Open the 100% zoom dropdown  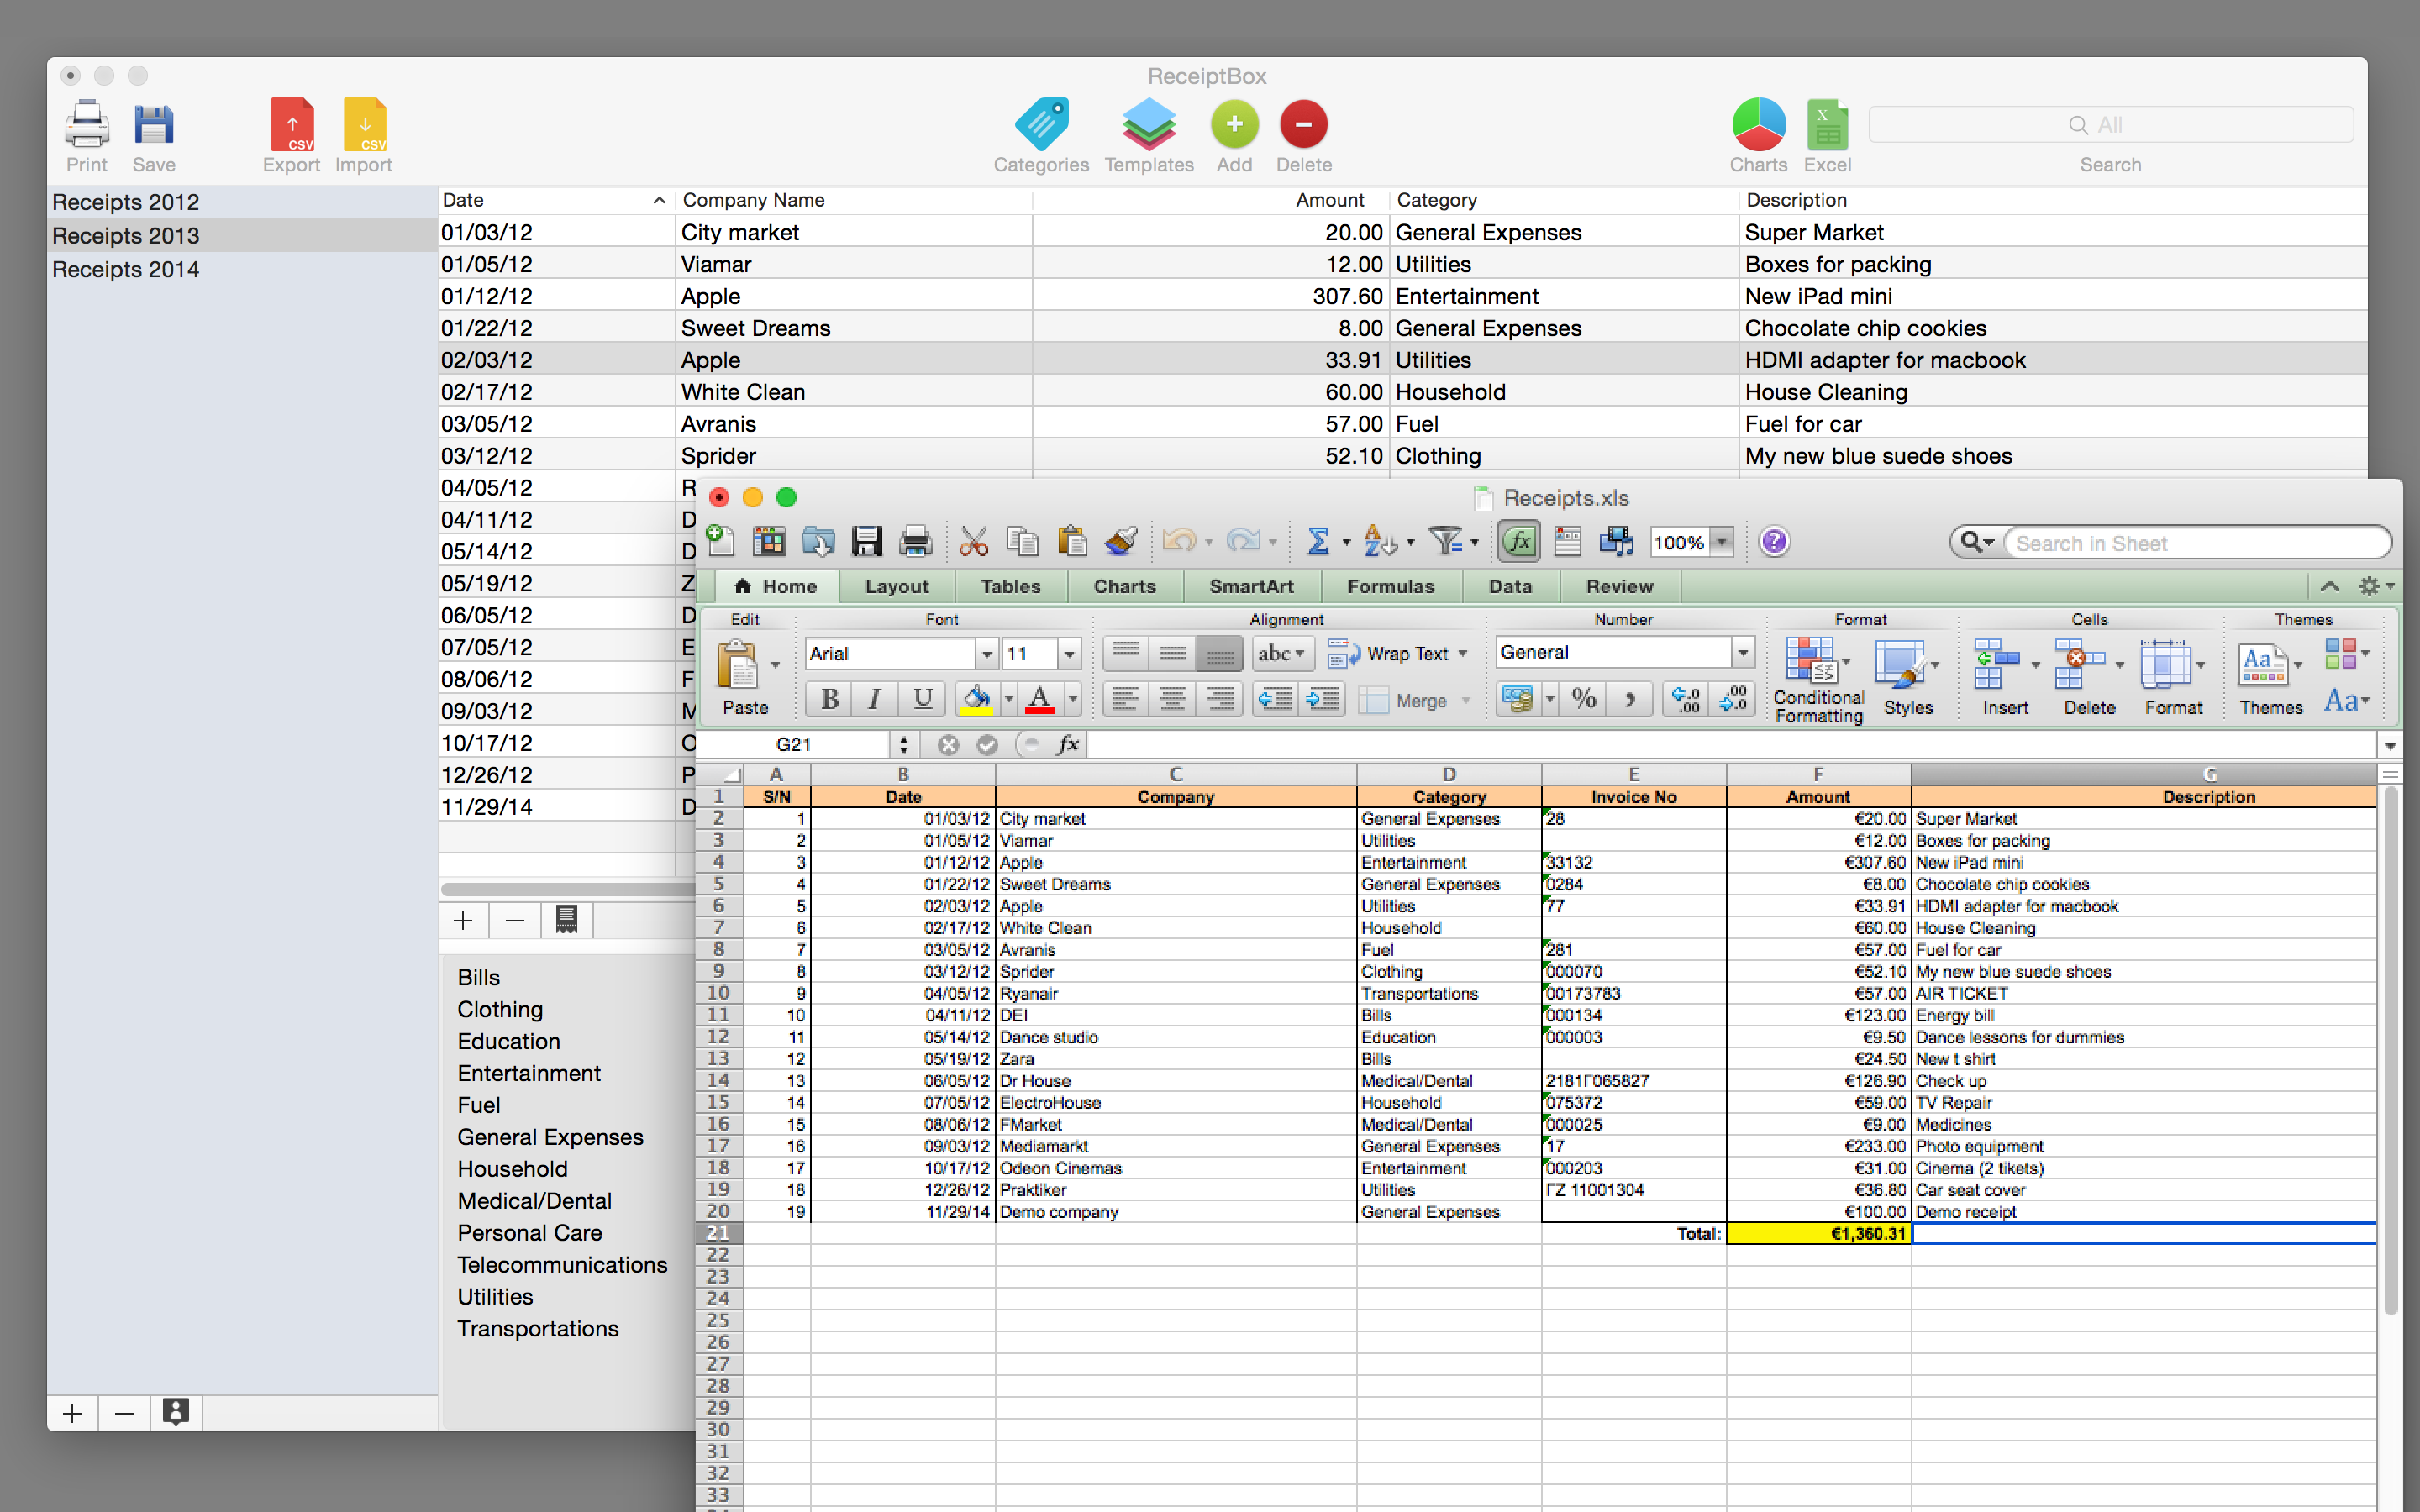pyautogui.click(x=1722, y=542)
